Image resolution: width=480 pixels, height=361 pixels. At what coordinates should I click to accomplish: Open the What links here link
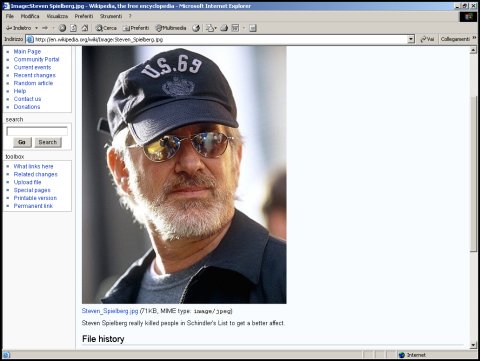33,166
